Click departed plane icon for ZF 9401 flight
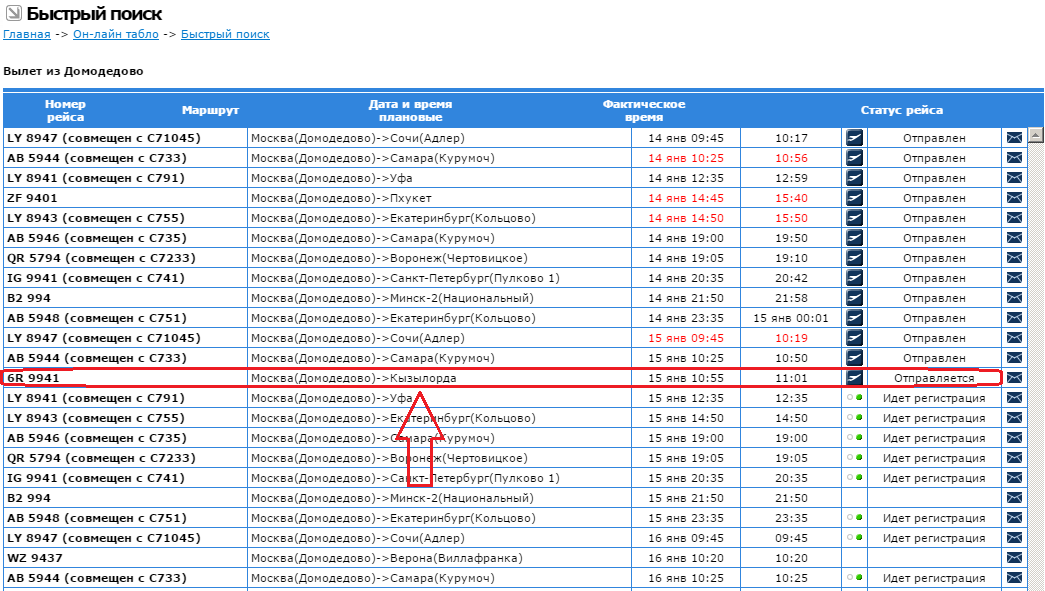1045x591 pixels. pos(854,198)
